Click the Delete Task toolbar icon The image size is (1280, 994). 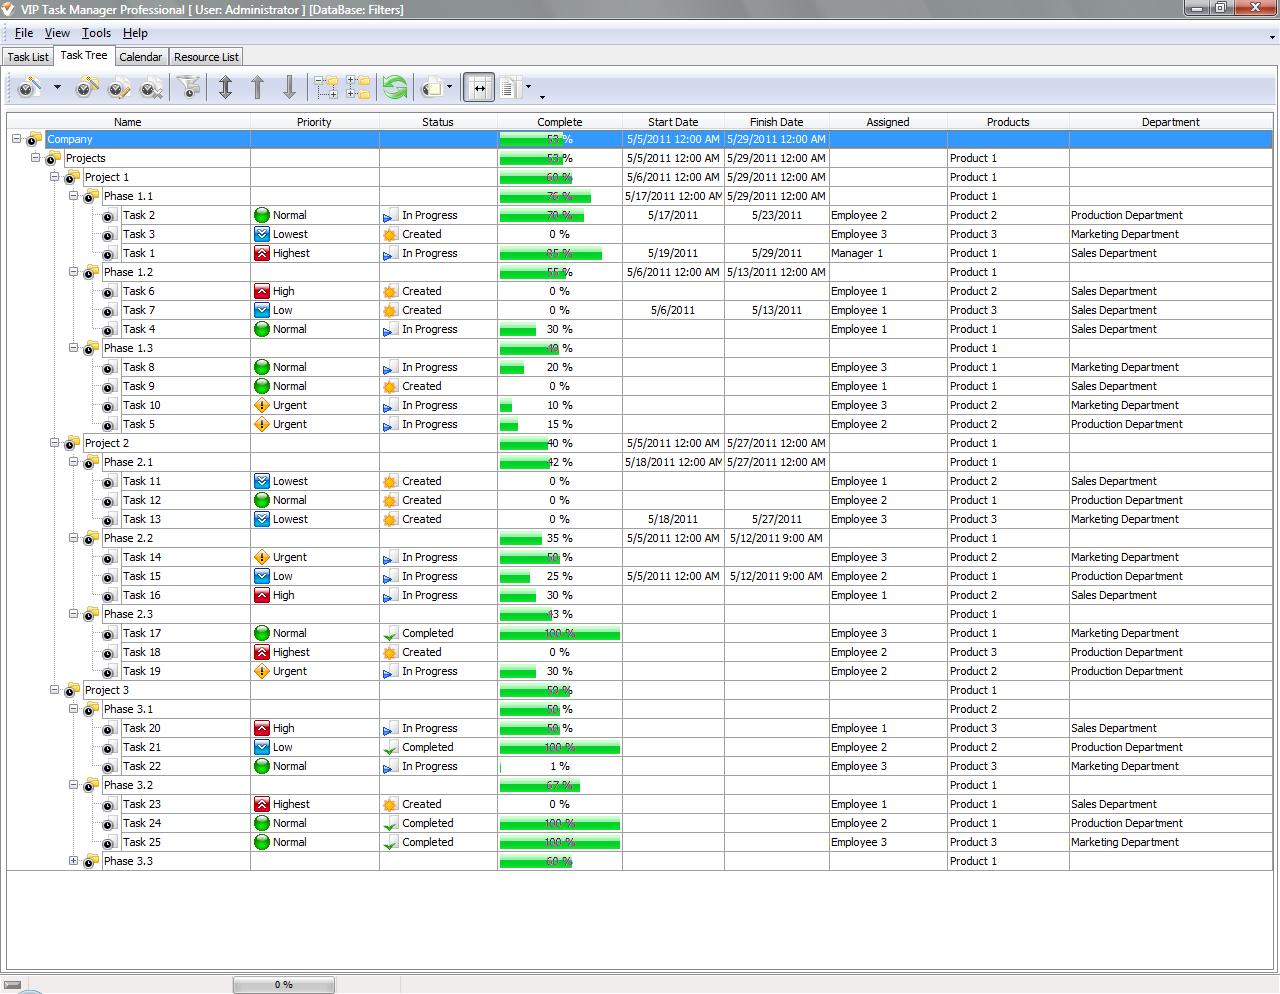[151, 88]
